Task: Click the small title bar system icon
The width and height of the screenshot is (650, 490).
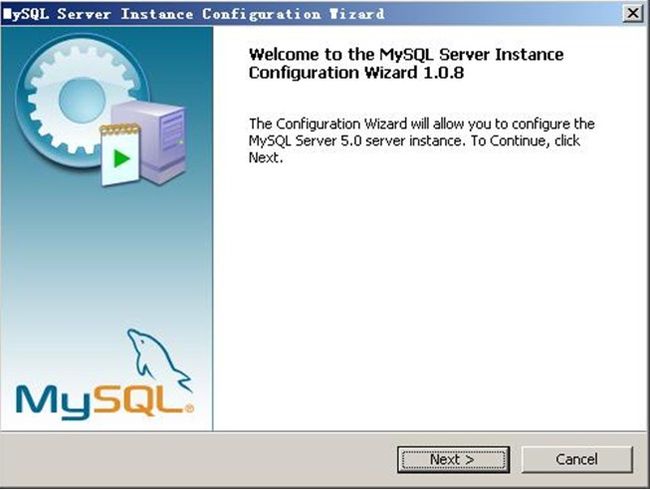Action: point(6,14)
